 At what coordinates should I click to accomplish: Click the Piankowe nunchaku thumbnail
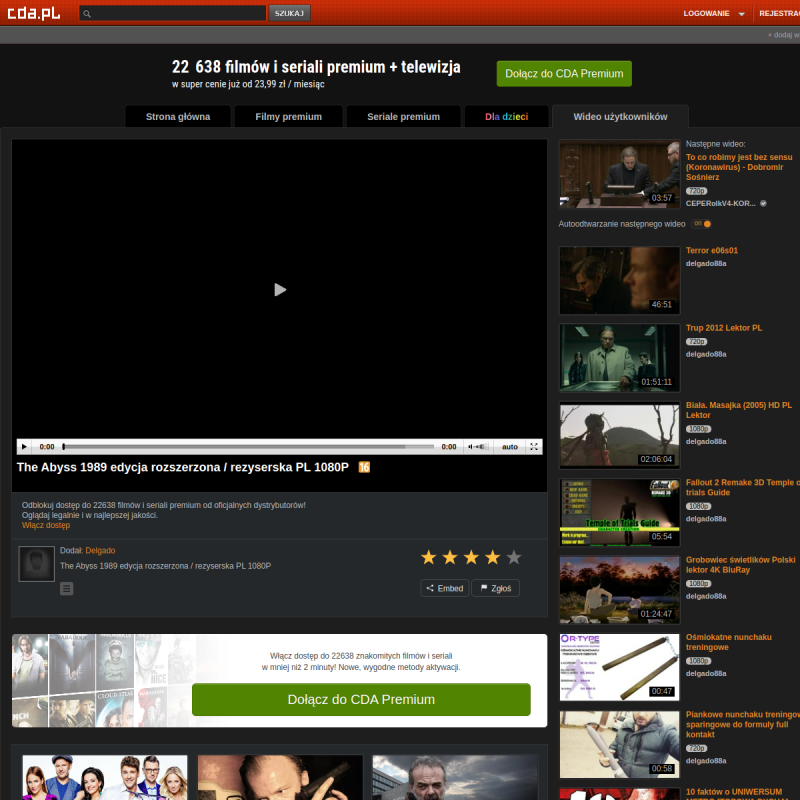(x=620, y=744)
